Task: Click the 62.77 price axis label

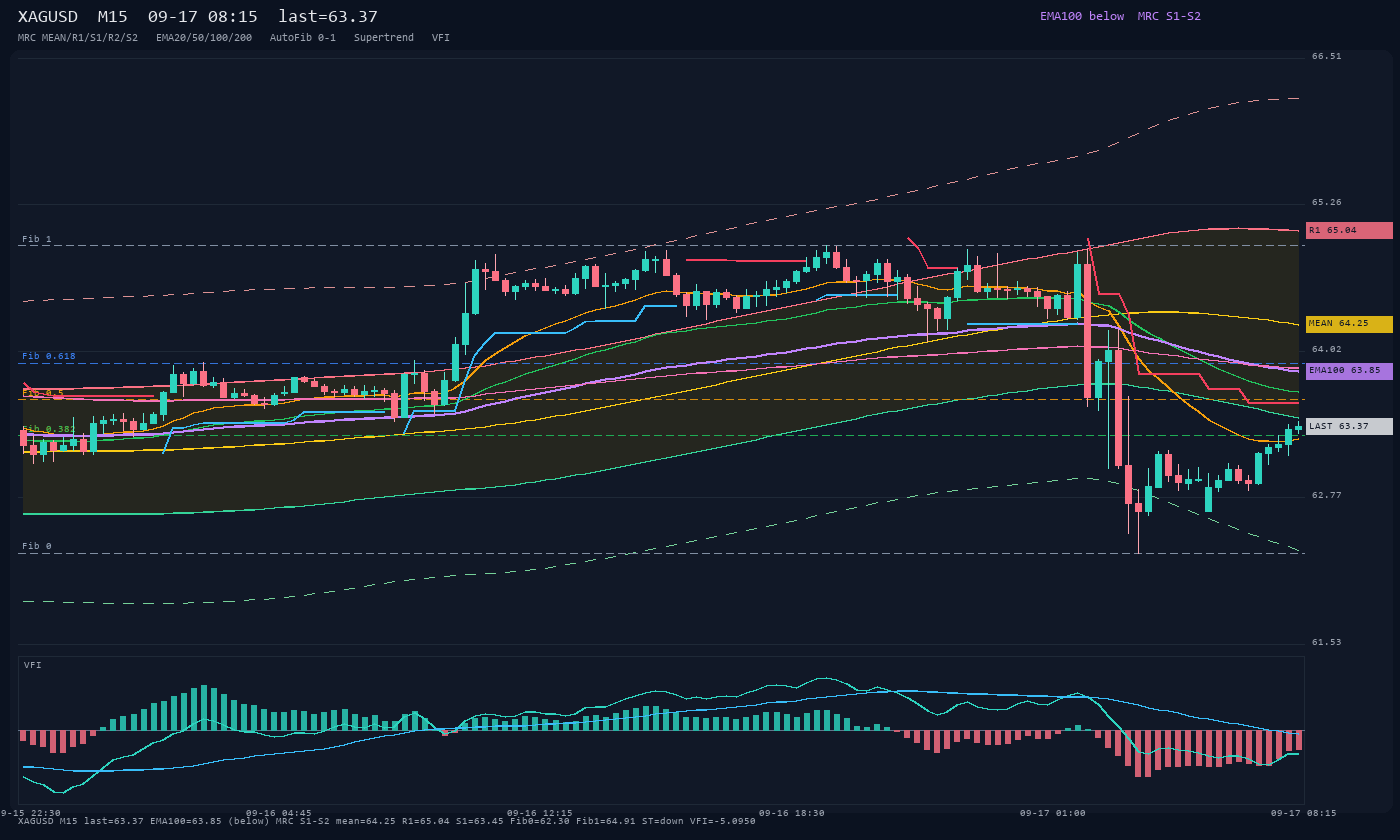Action: 1327,495
